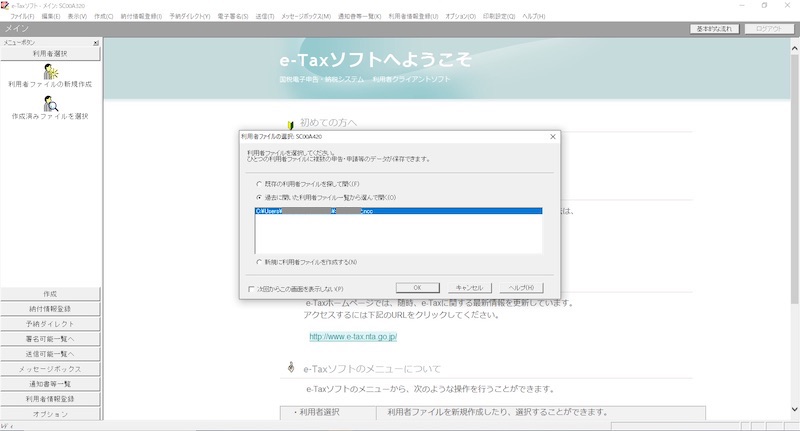
Task: Expand the 利用者情報登録 sidebar section
Action: [50, 399]
